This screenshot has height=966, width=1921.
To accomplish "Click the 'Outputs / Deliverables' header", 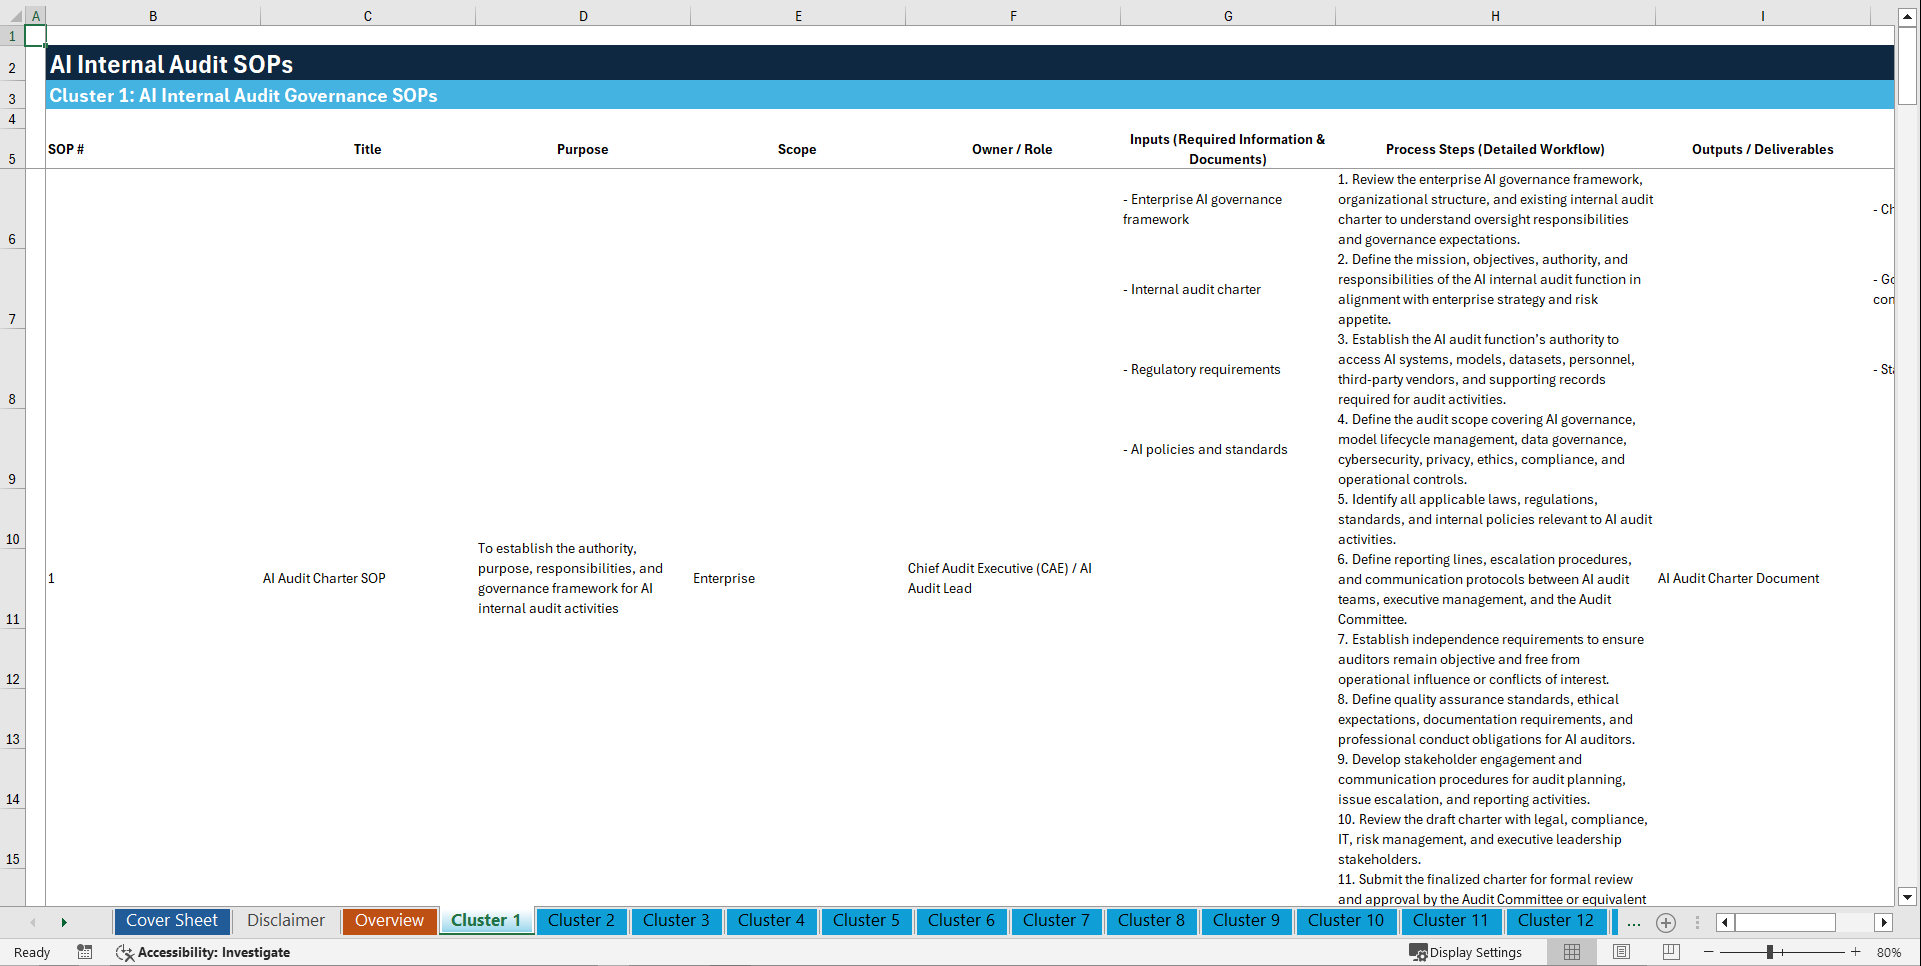I will coord(1763,149).
